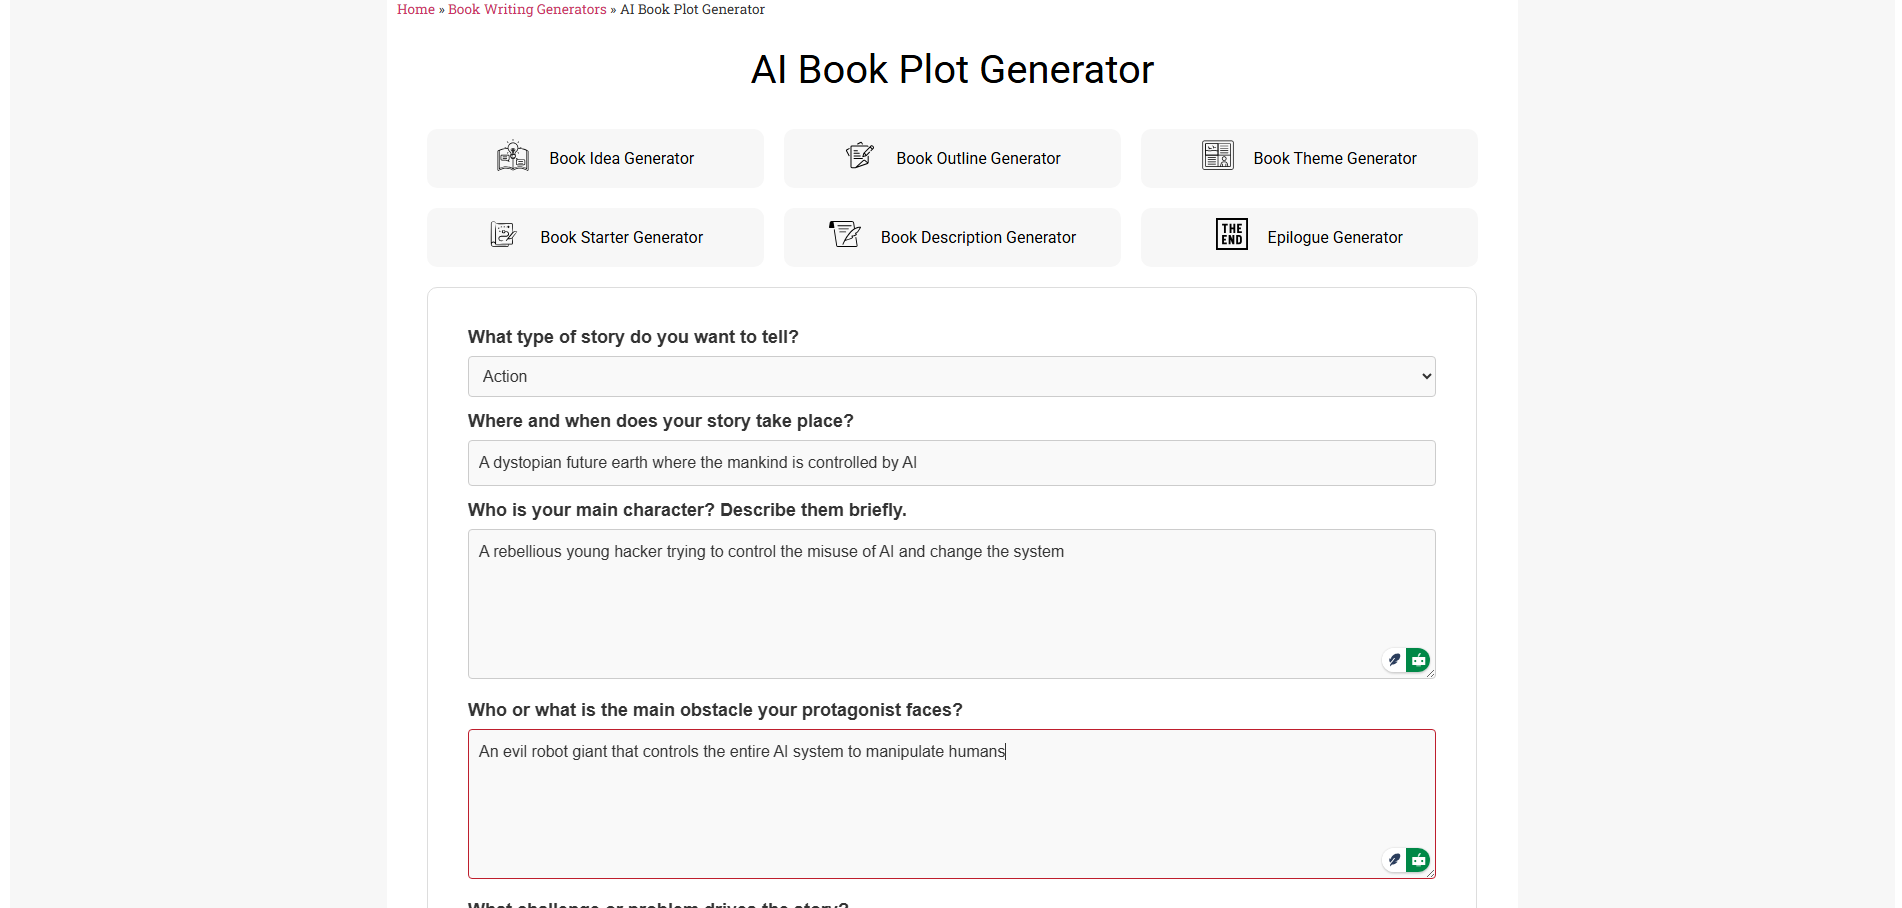Open the Epilogue Generator
Viewport: 1902px width, 908px height.
(1308, 237)
